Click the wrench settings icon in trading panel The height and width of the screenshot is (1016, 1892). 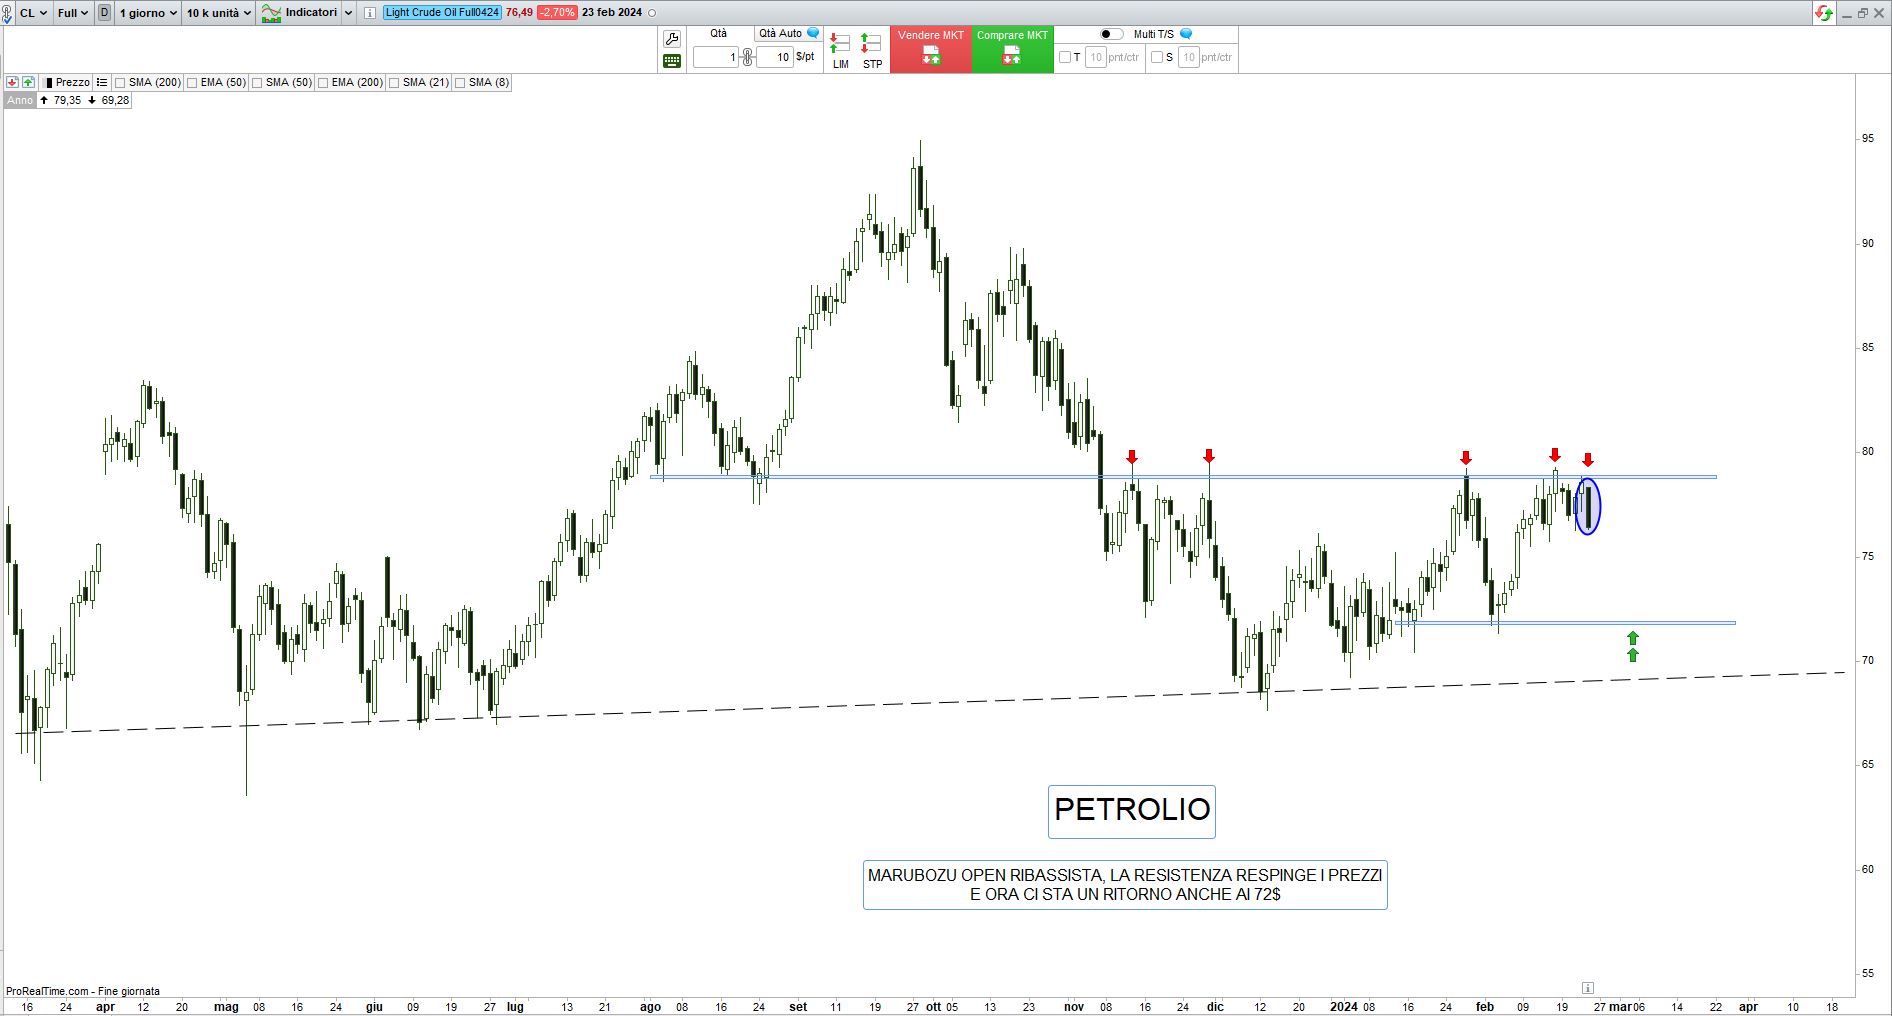tap(672, 39)
